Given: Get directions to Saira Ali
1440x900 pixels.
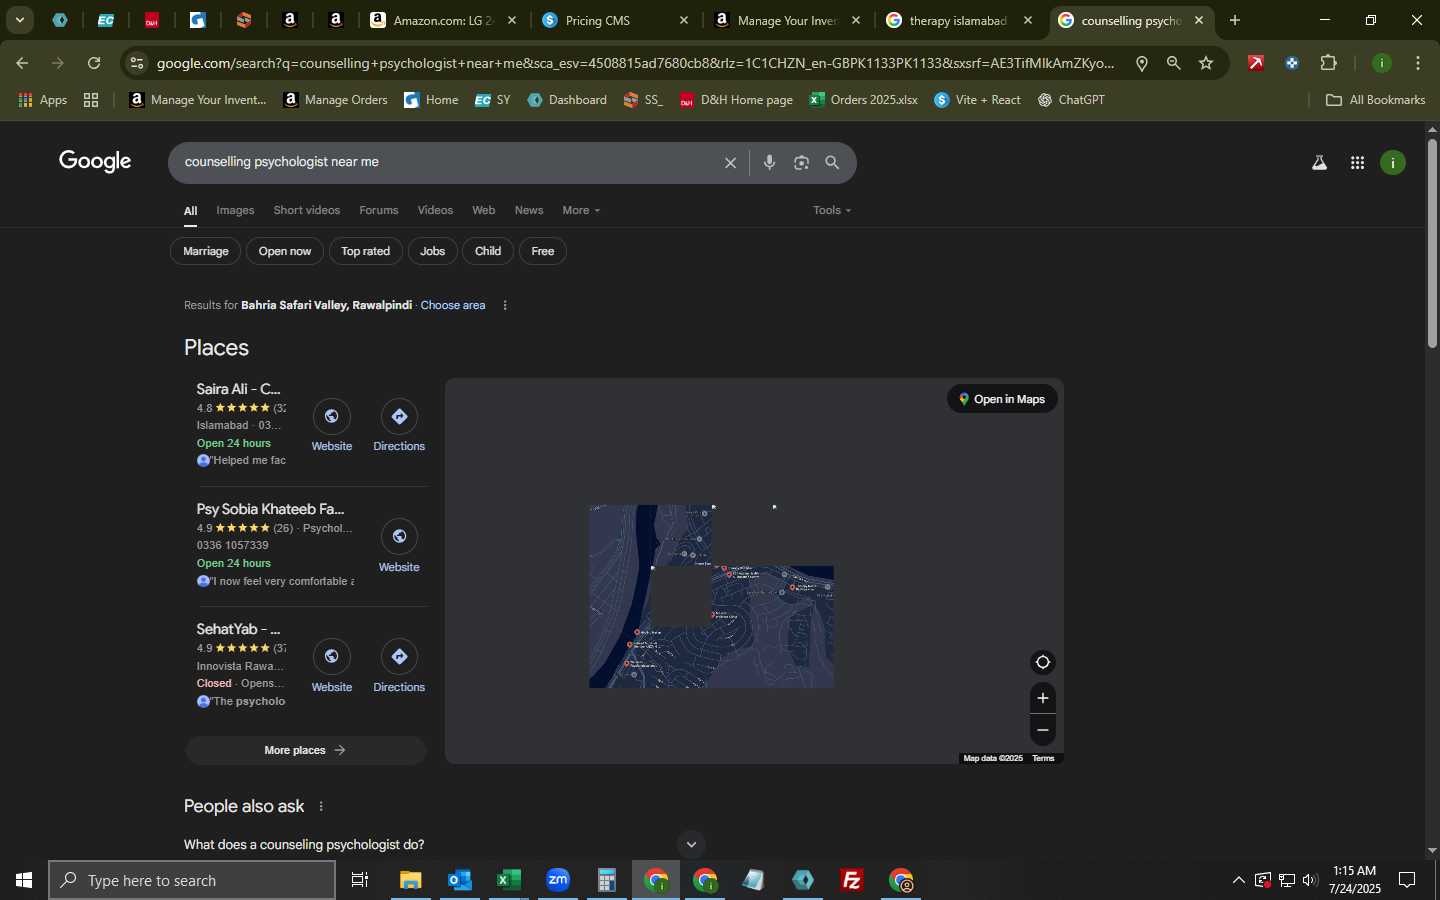Looking at the screenshot, I should point(399,417).
